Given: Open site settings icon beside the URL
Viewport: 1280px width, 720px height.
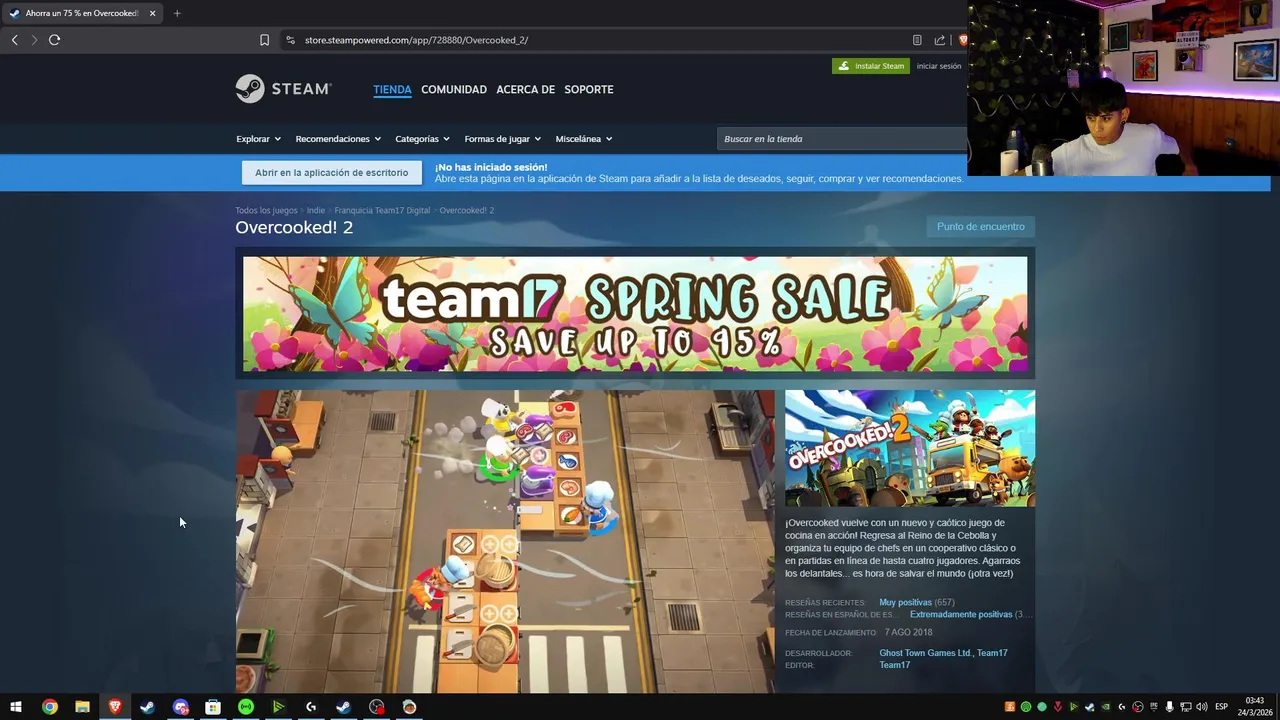Looking at the screenshot, I should [290, 40].
